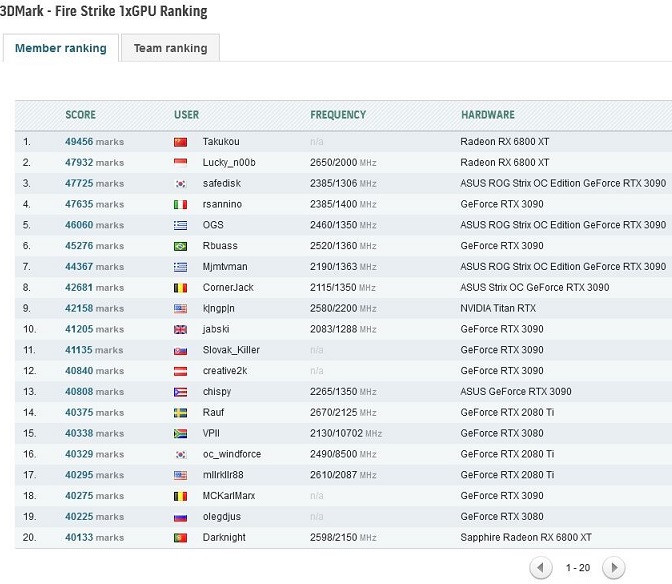The image size is (672, 584).
Task: Click NVIDIA Titan RTX hardware entry
Action: click(x=498, y=308)
